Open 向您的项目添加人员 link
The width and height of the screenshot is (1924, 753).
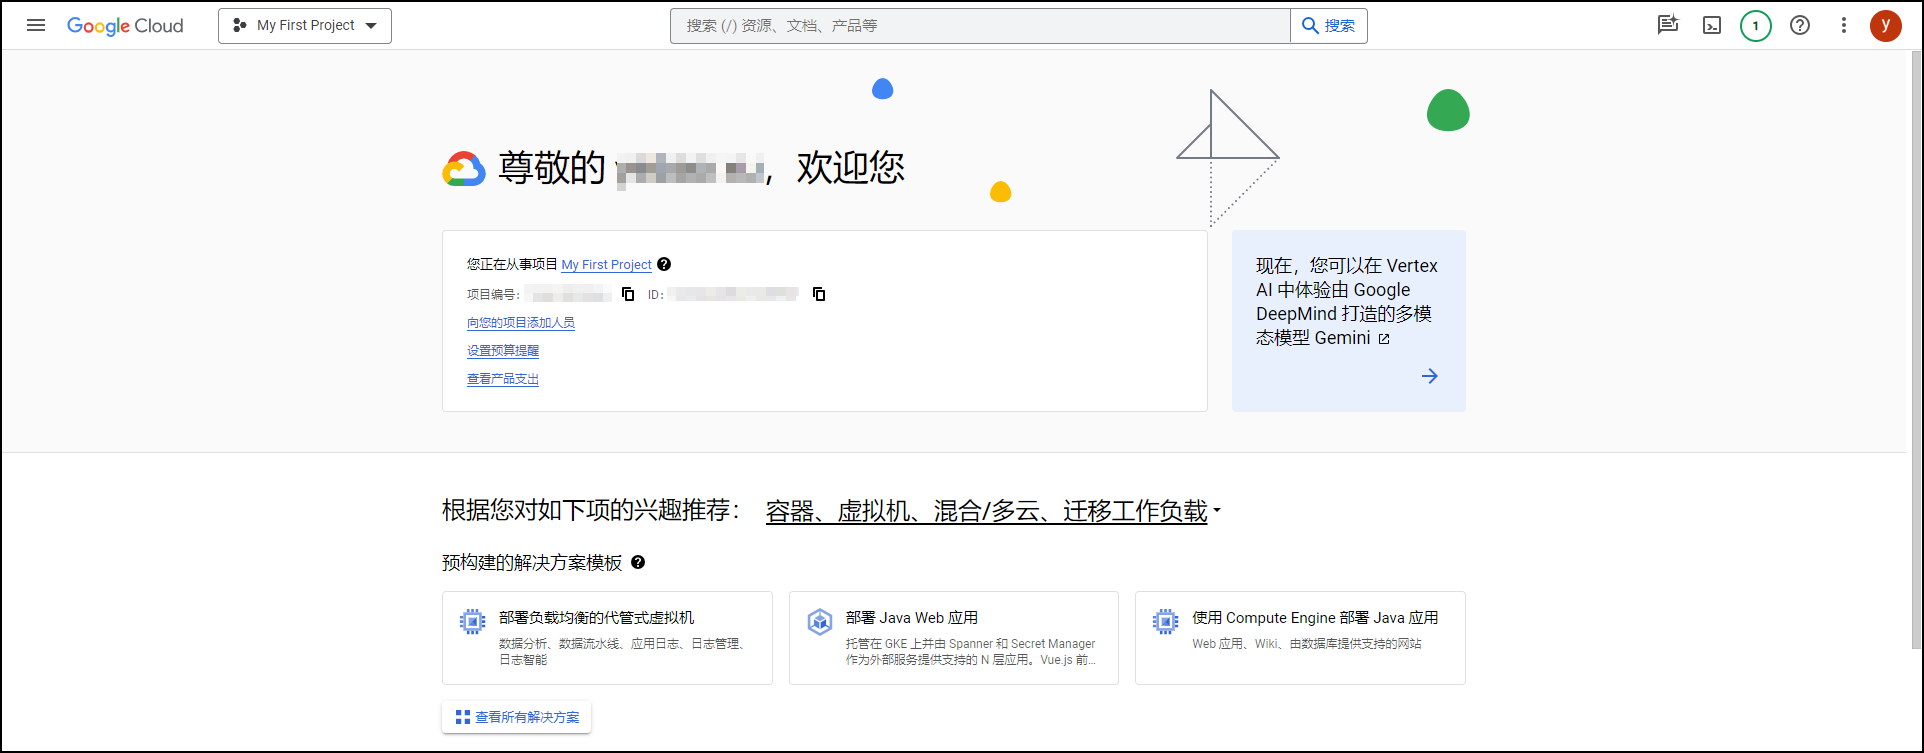point(521,323)
